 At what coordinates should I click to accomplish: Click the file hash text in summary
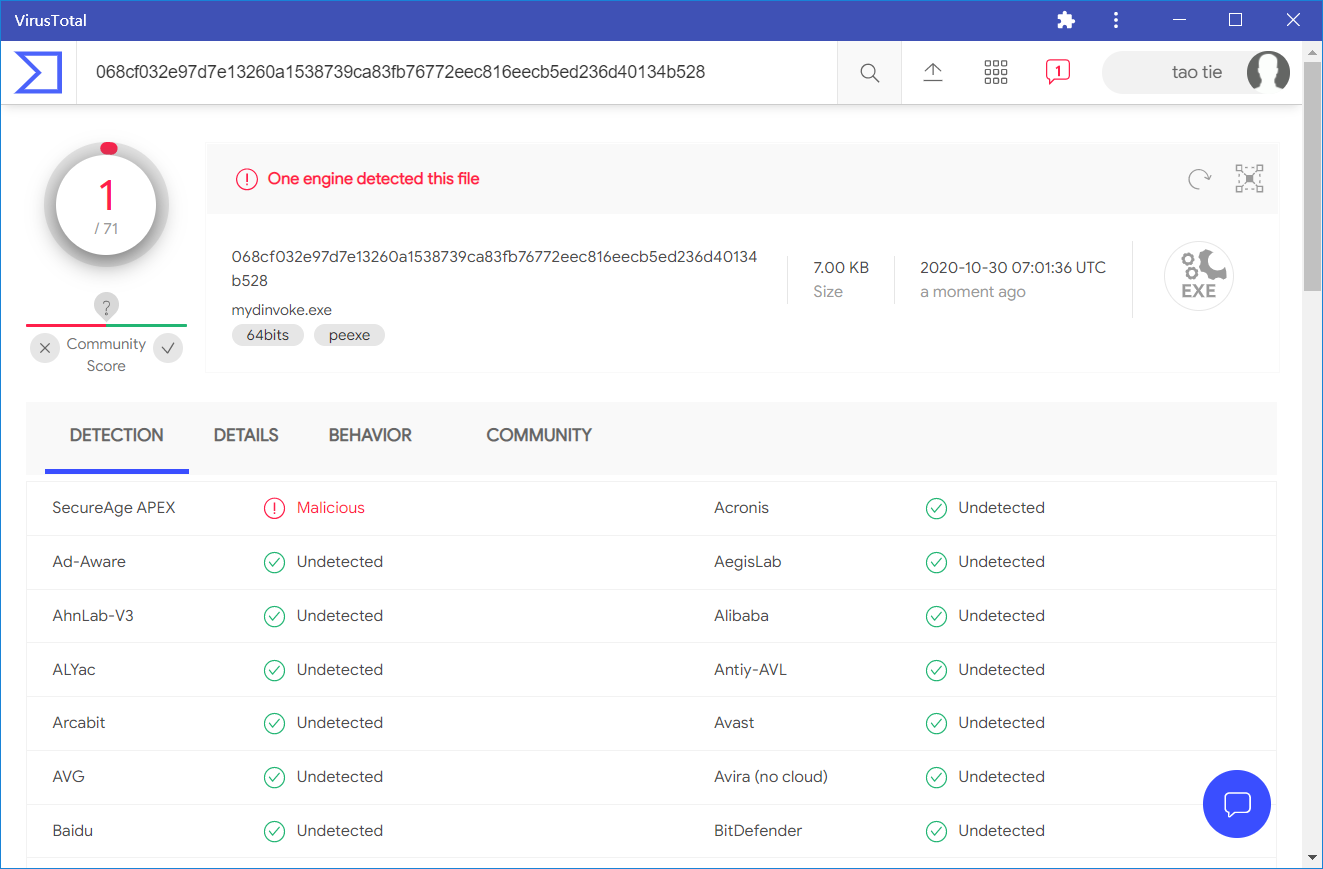[x=494, y=269]
